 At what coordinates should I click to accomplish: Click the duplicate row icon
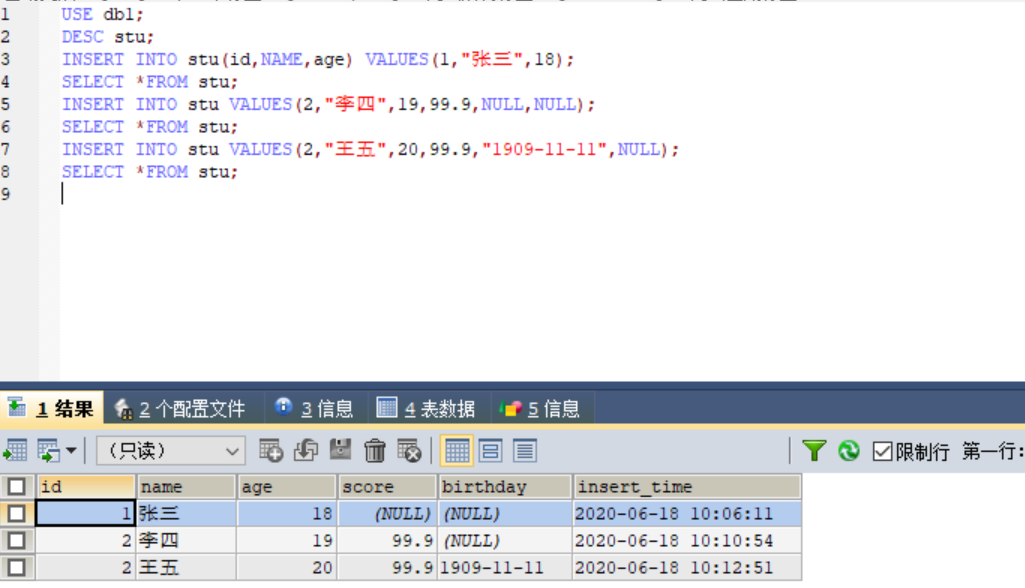click(x=305, y=451)
